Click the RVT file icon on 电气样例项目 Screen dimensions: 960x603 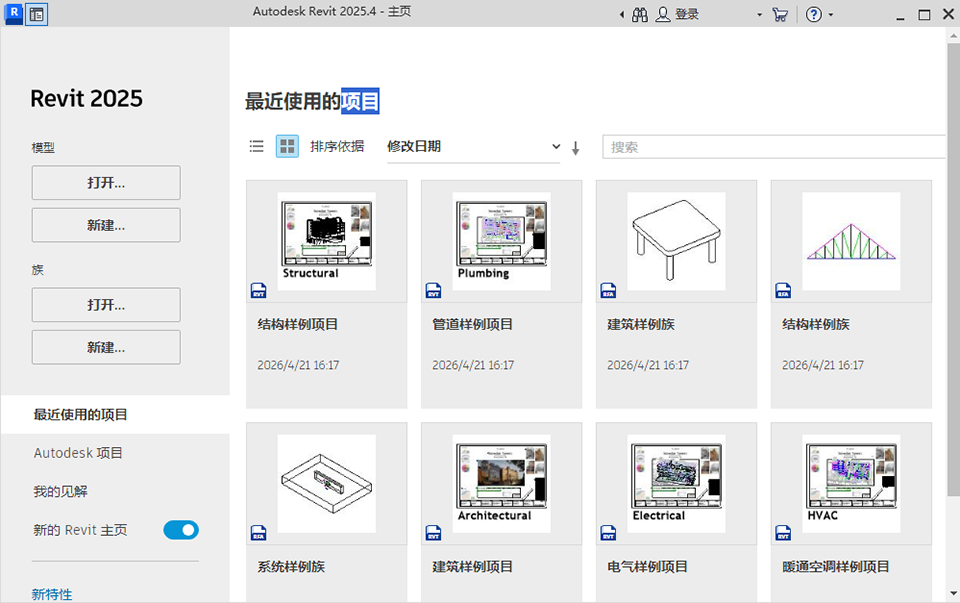(608, 533)
